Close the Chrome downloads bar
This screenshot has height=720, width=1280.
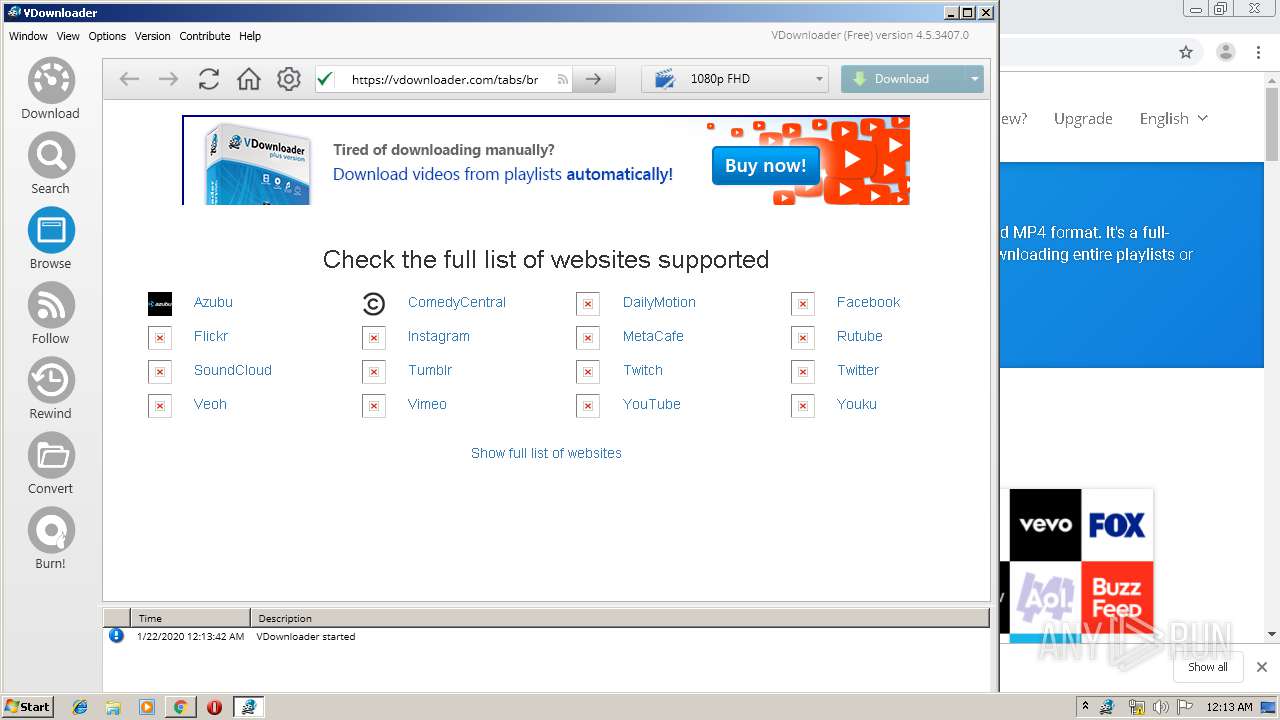click(x=1262, y=667)
